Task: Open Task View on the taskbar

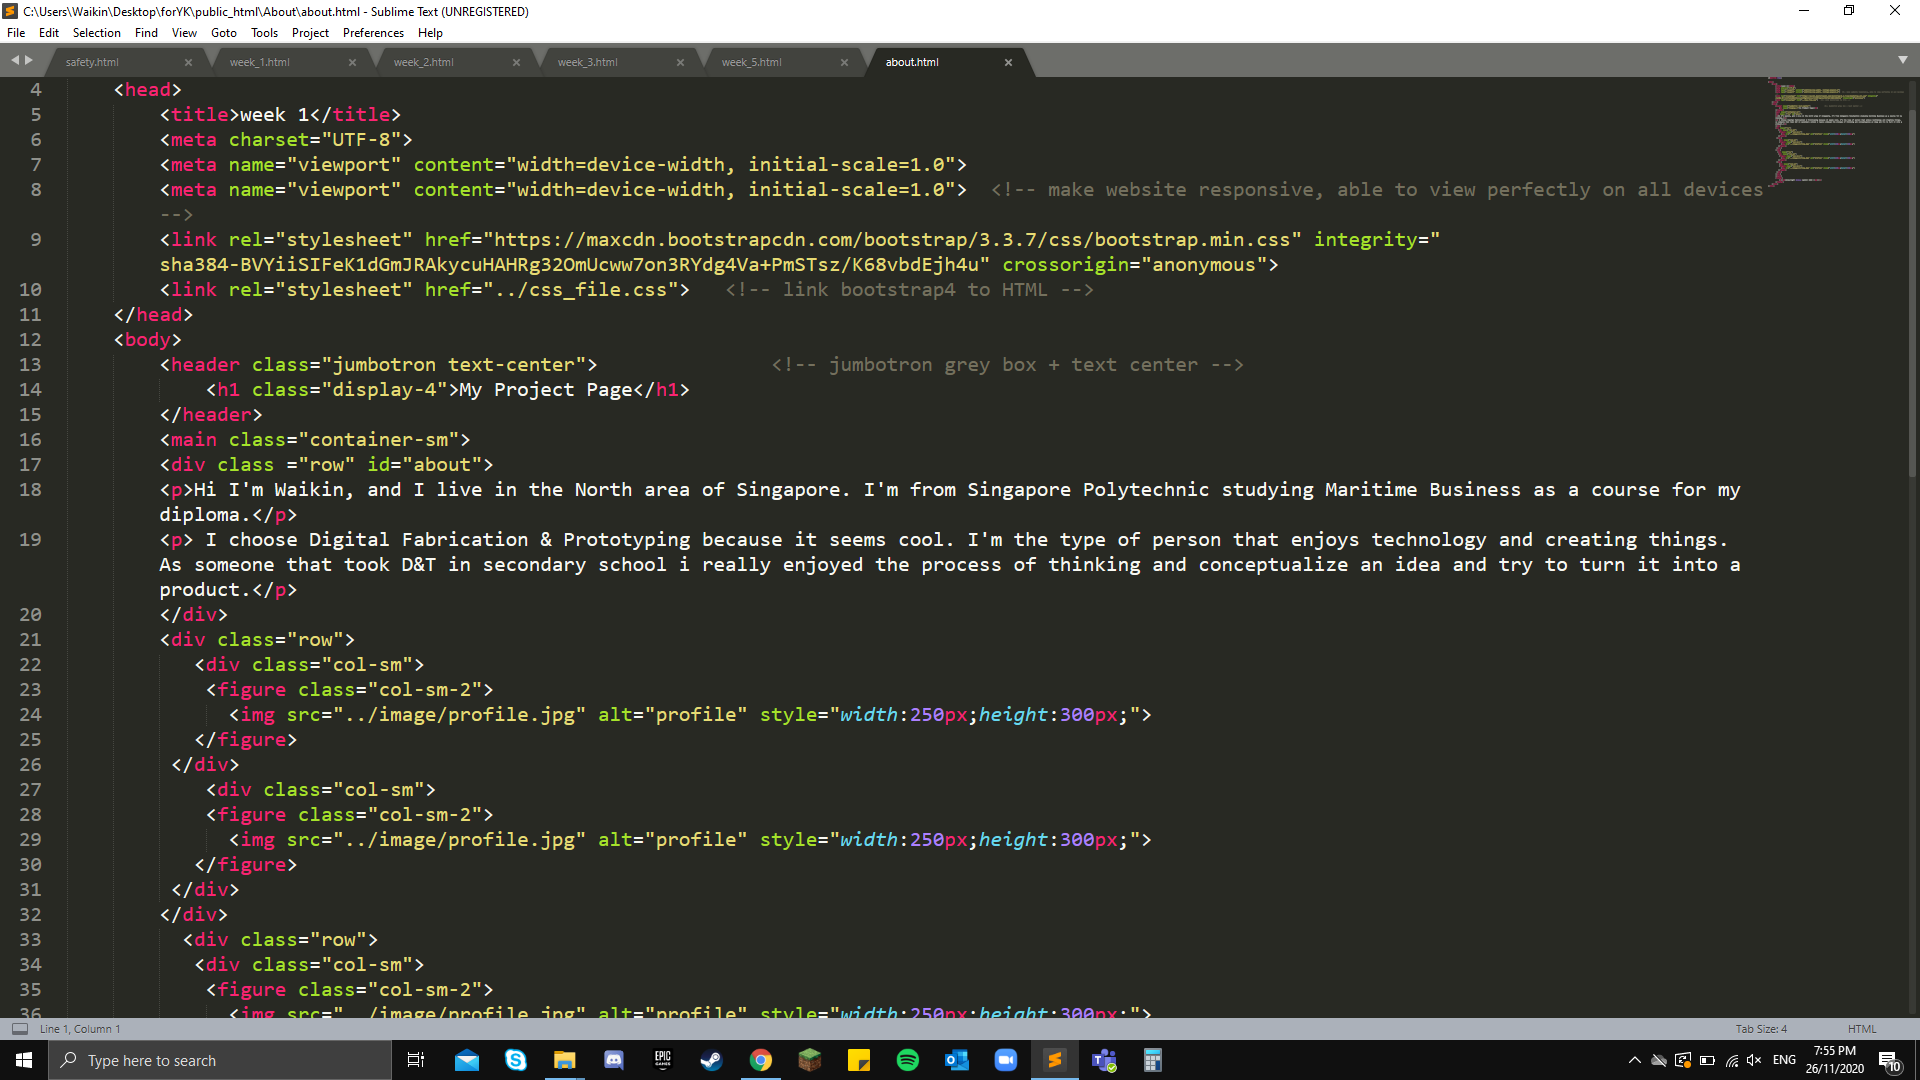Action: pos(416,1060)
